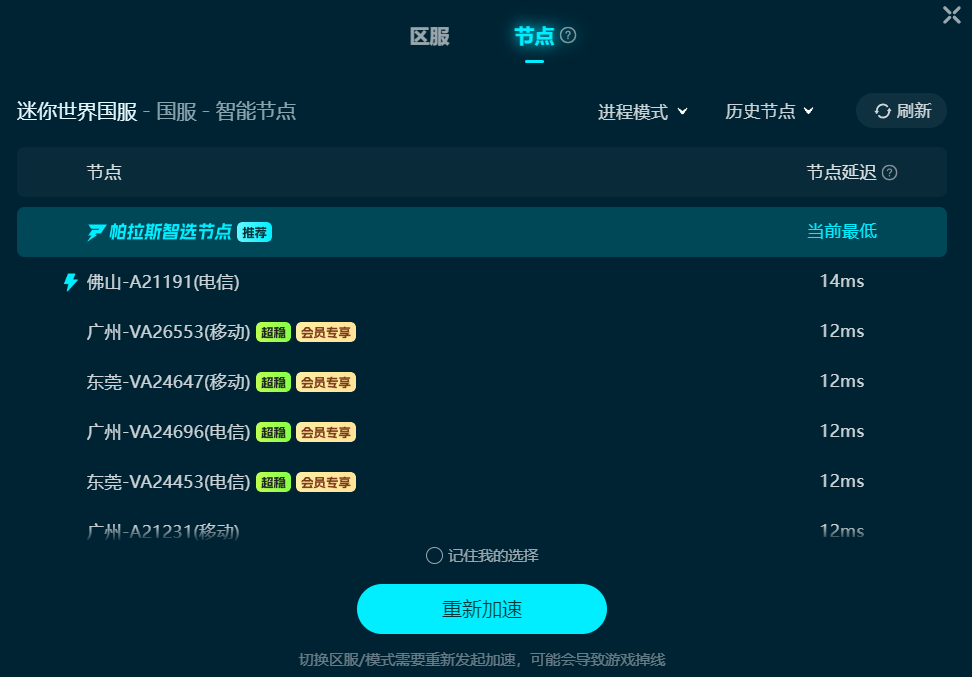The image size is (972, 677).
Task: Expand the 历史节点 dropdown
Action: 769,112
